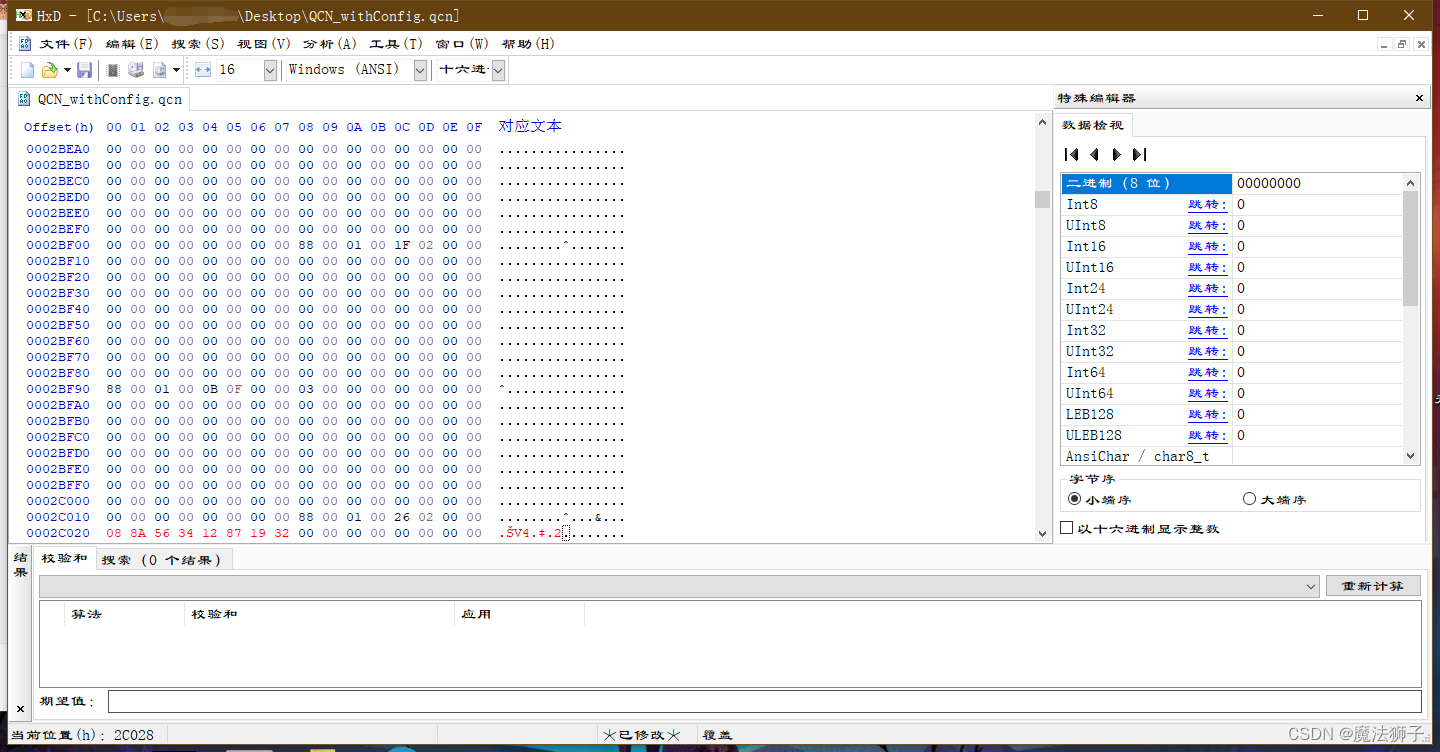Step forward one byte in data inspector
Viewport: 1440px width, 752px height.
coord(1117,154)
